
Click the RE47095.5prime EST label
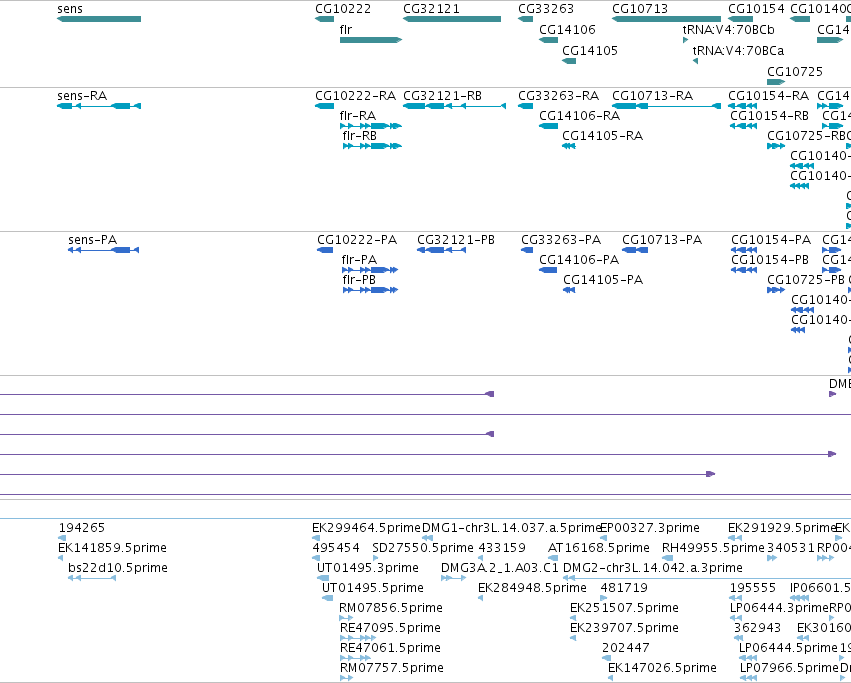pos(390,628)
